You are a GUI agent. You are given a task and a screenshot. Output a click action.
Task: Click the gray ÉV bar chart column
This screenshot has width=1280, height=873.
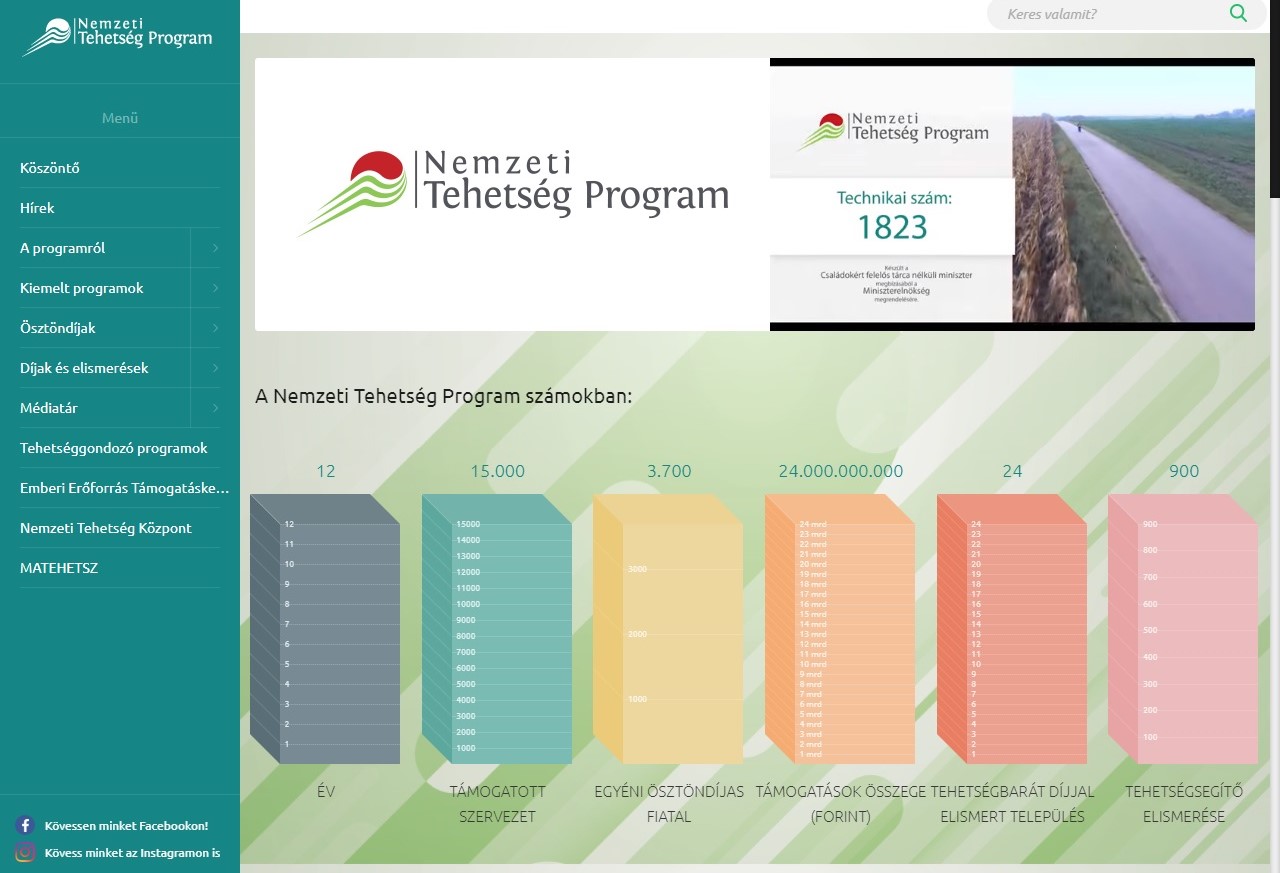[x=325, y=629]
